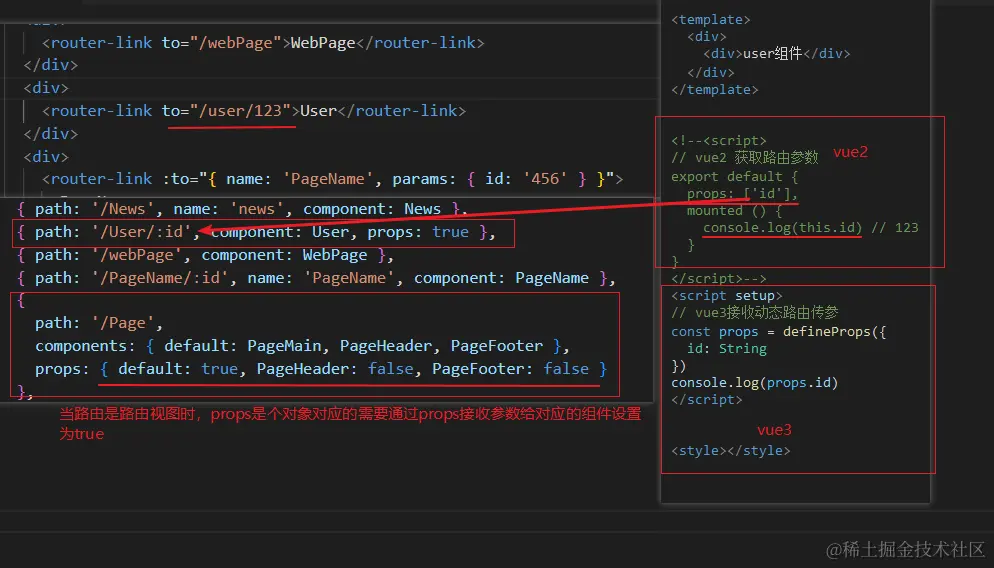Viewport: 994px width, 568px height.
Task: Click the "user组件" div line
Action: pos(777,54)
